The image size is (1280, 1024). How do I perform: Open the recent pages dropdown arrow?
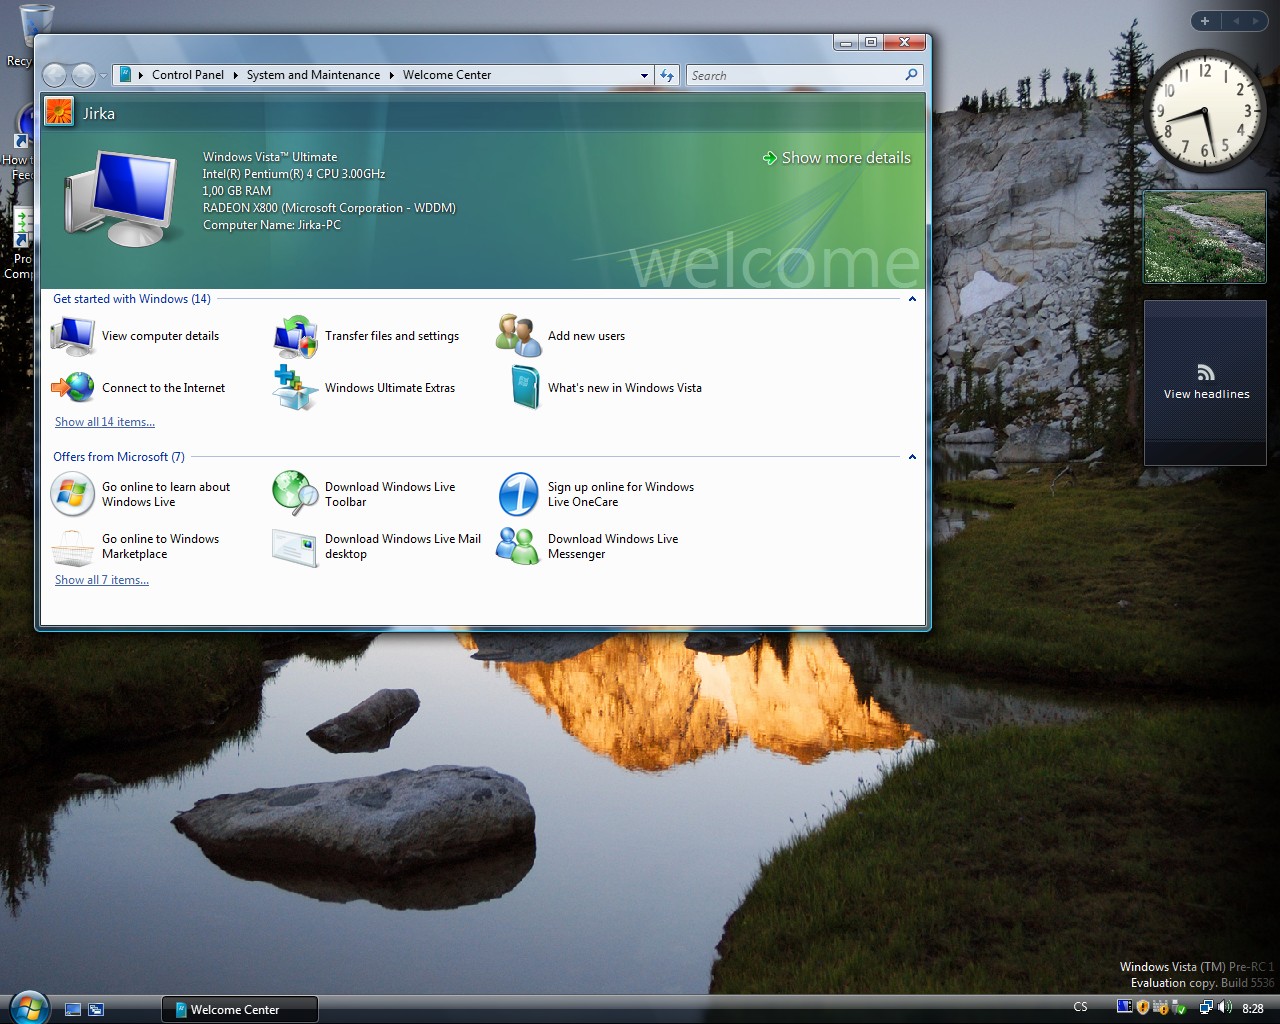pyautogui.click(x=103, y=76)
